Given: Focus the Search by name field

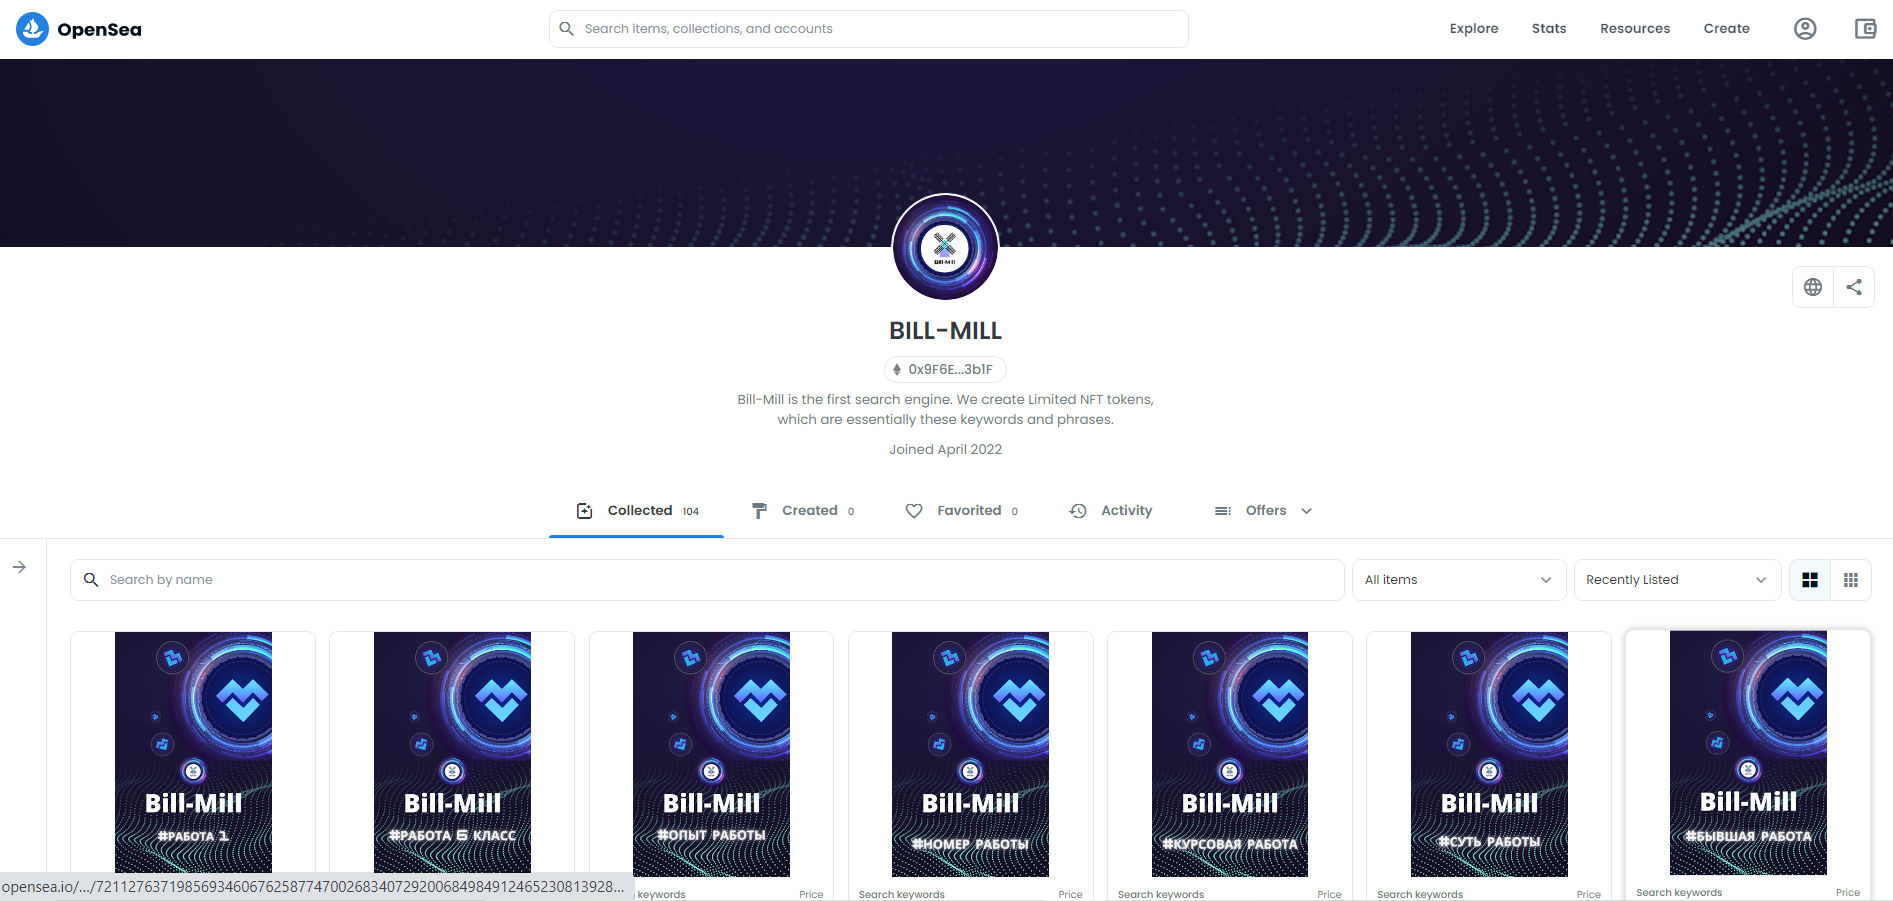Looking at the screenshot, I should click(x=707, y=580).
